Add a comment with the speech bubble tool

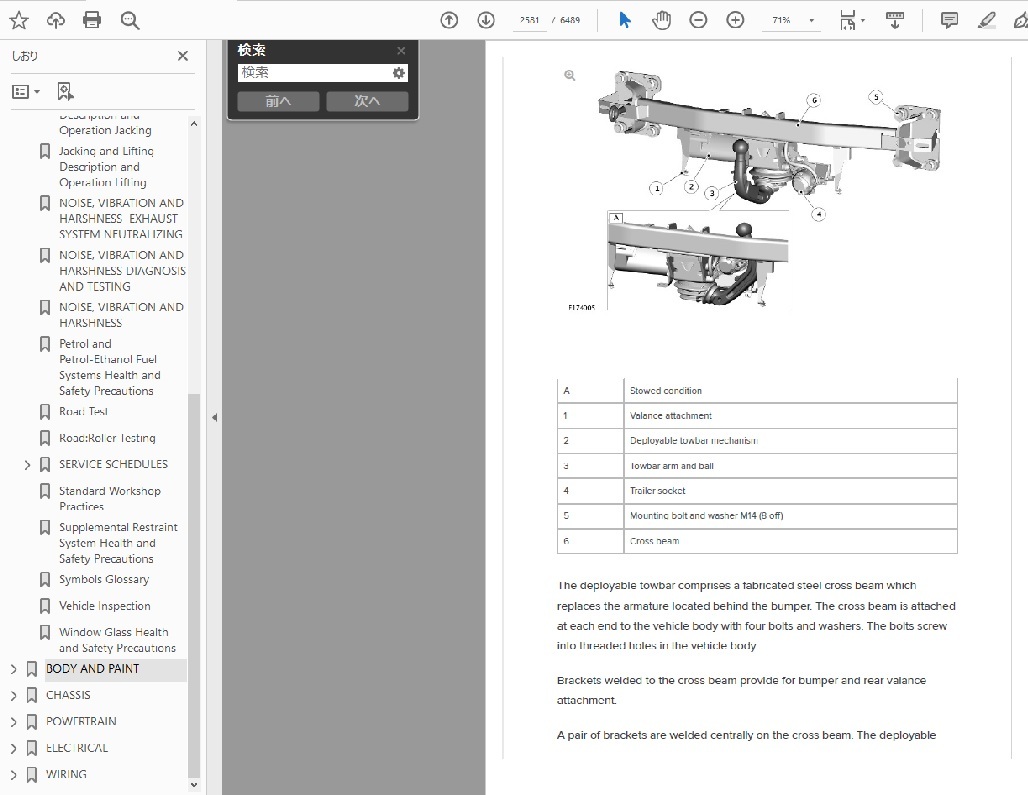[949, 20]
